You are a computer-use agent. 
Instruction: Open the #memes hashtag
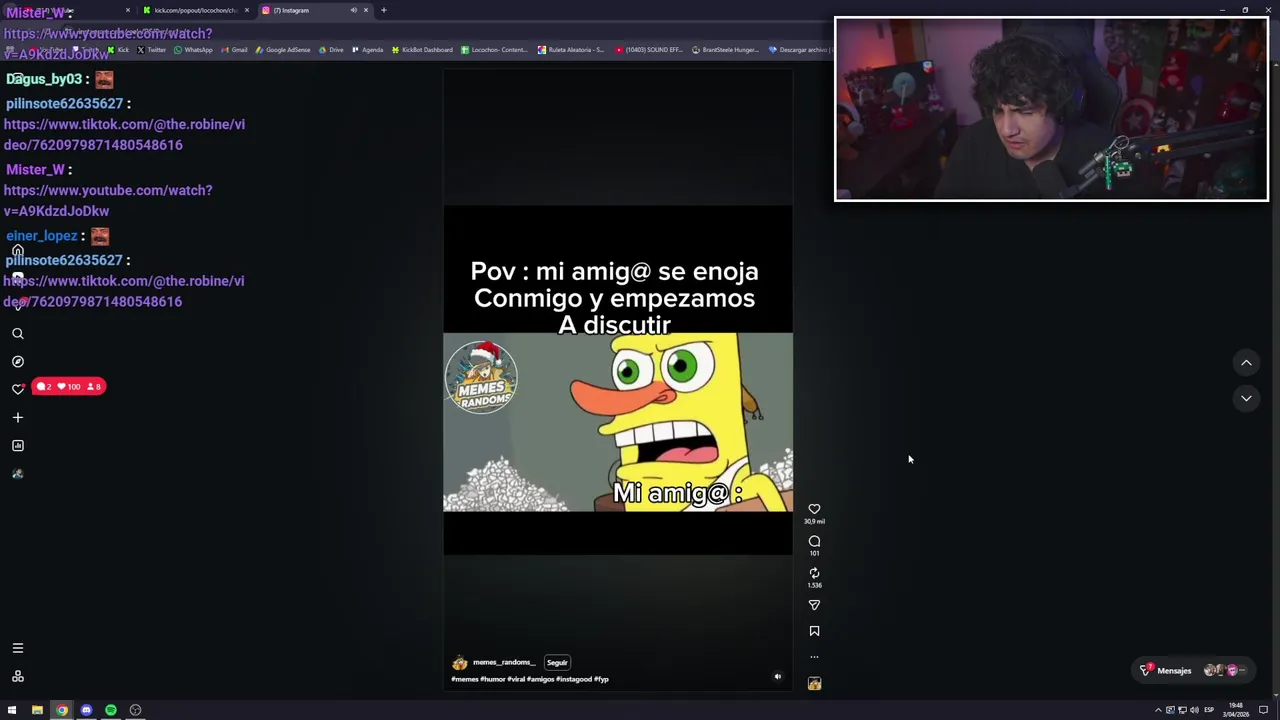coord(464,679)
